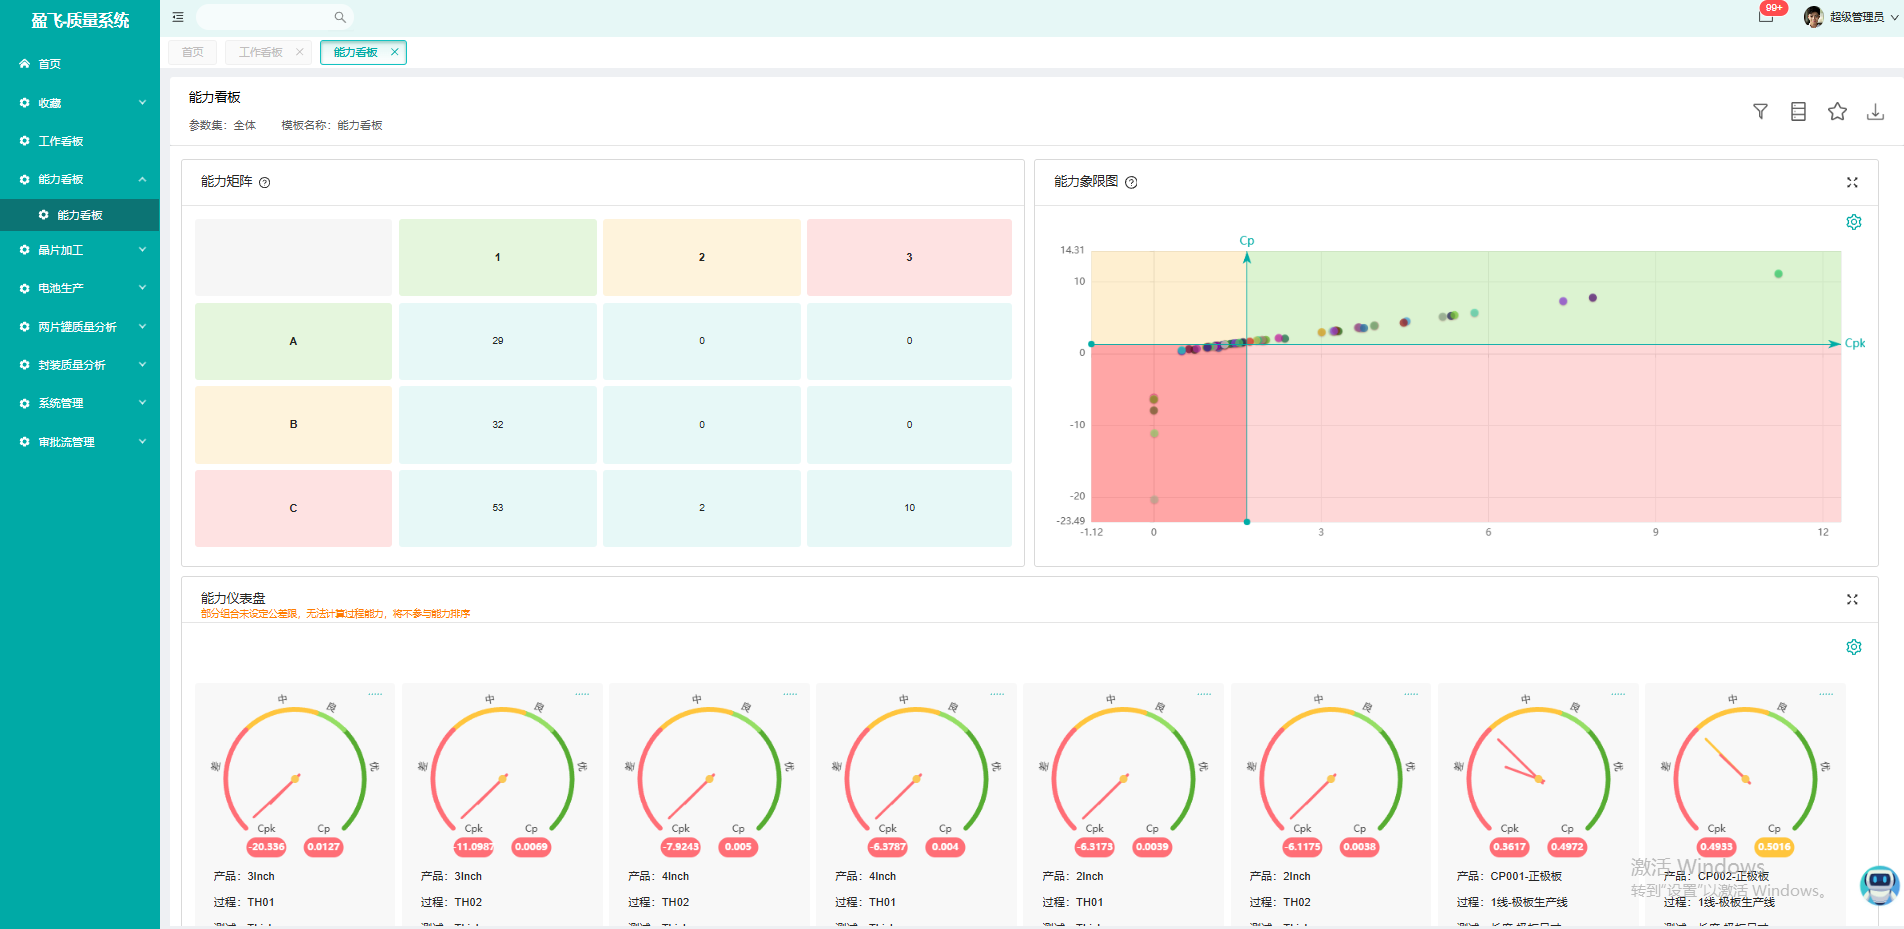Click the notification icon with 99+ badge
The height and width of the screenshot is (929, 1904).
pyautogui.click(x=1766, y=16)
